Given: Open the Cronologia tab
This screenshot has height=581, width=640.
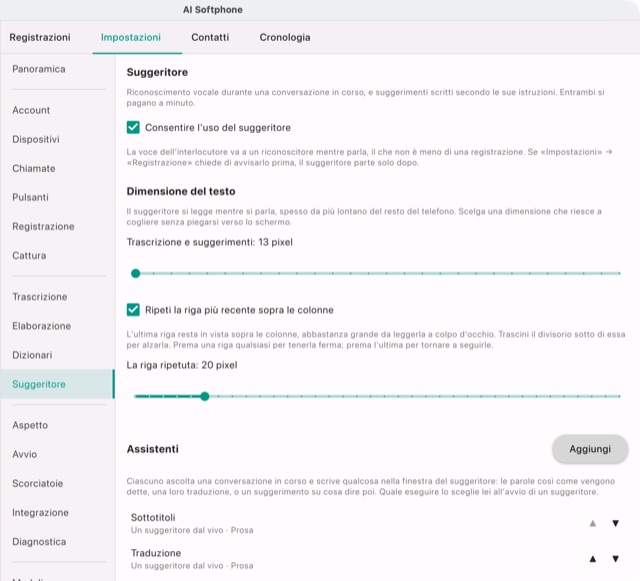Looking at the screenshot, I should tap(285, 37).
